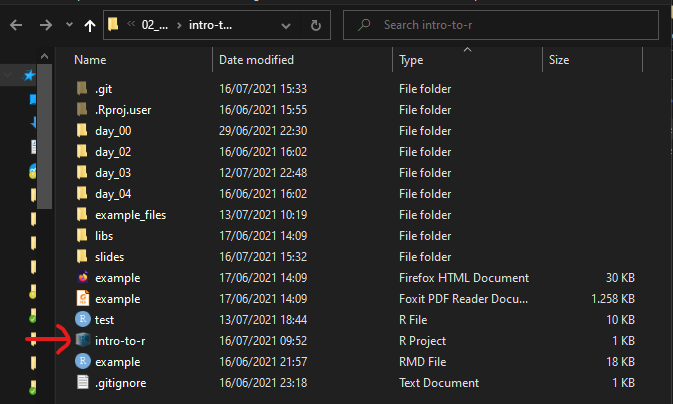Select the test R File icon
This screenshot has width=673, height=404.
click(x=83, y=320)
